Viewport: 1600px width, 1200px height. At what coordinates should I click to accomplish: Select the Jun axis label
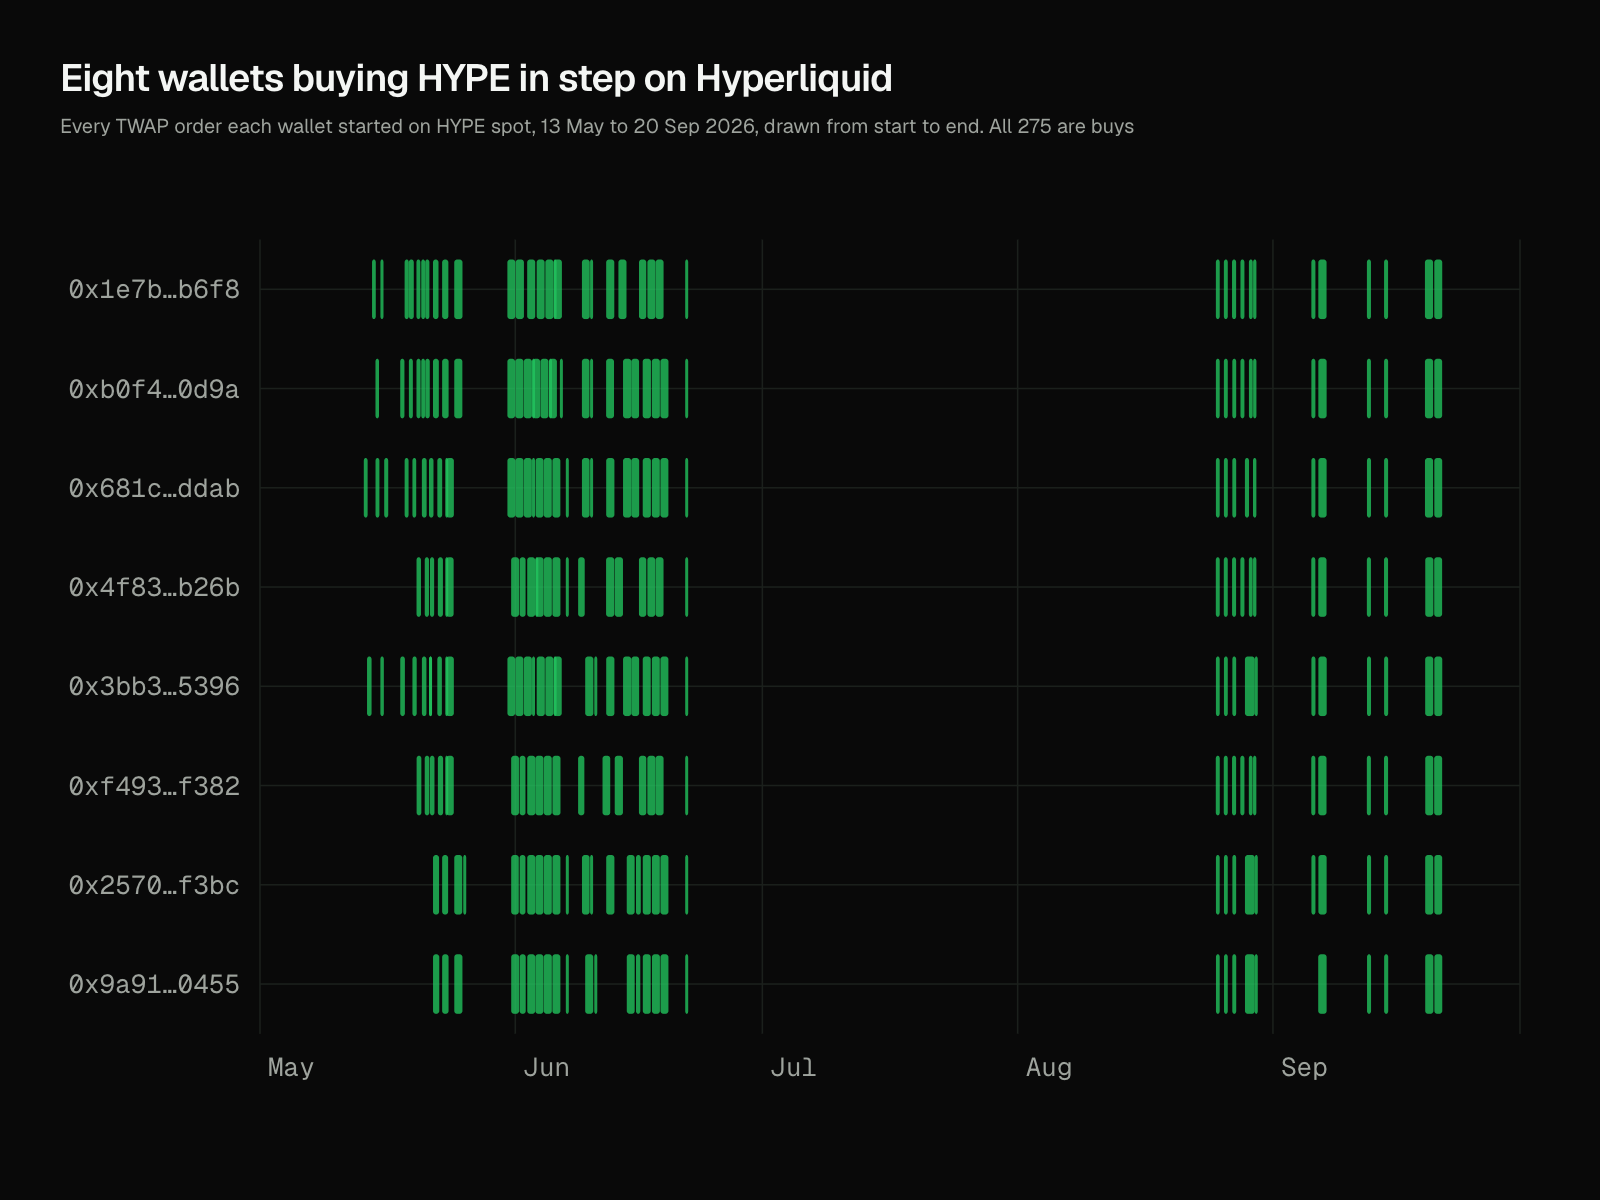click(x=546, y=1068)
